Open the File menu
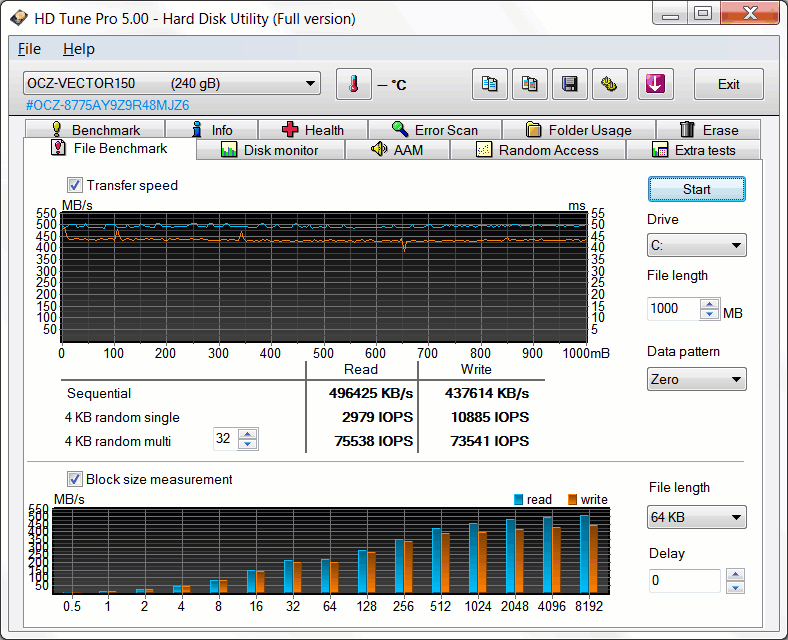The height and width of the screenshot is (640, 788). [29, 49]
